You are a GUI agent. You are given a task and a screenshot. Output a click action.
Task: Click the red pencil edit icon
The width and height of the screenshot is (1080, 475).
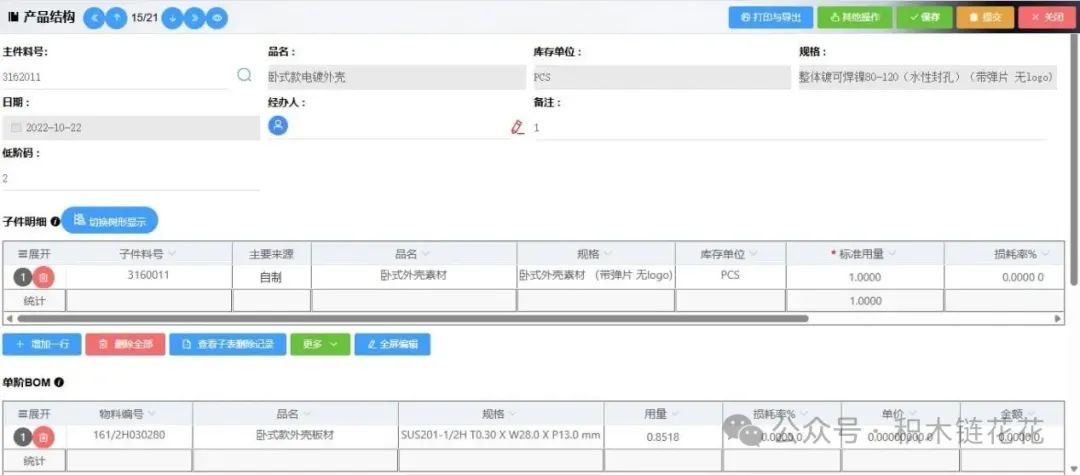click(x=517, y=127)
